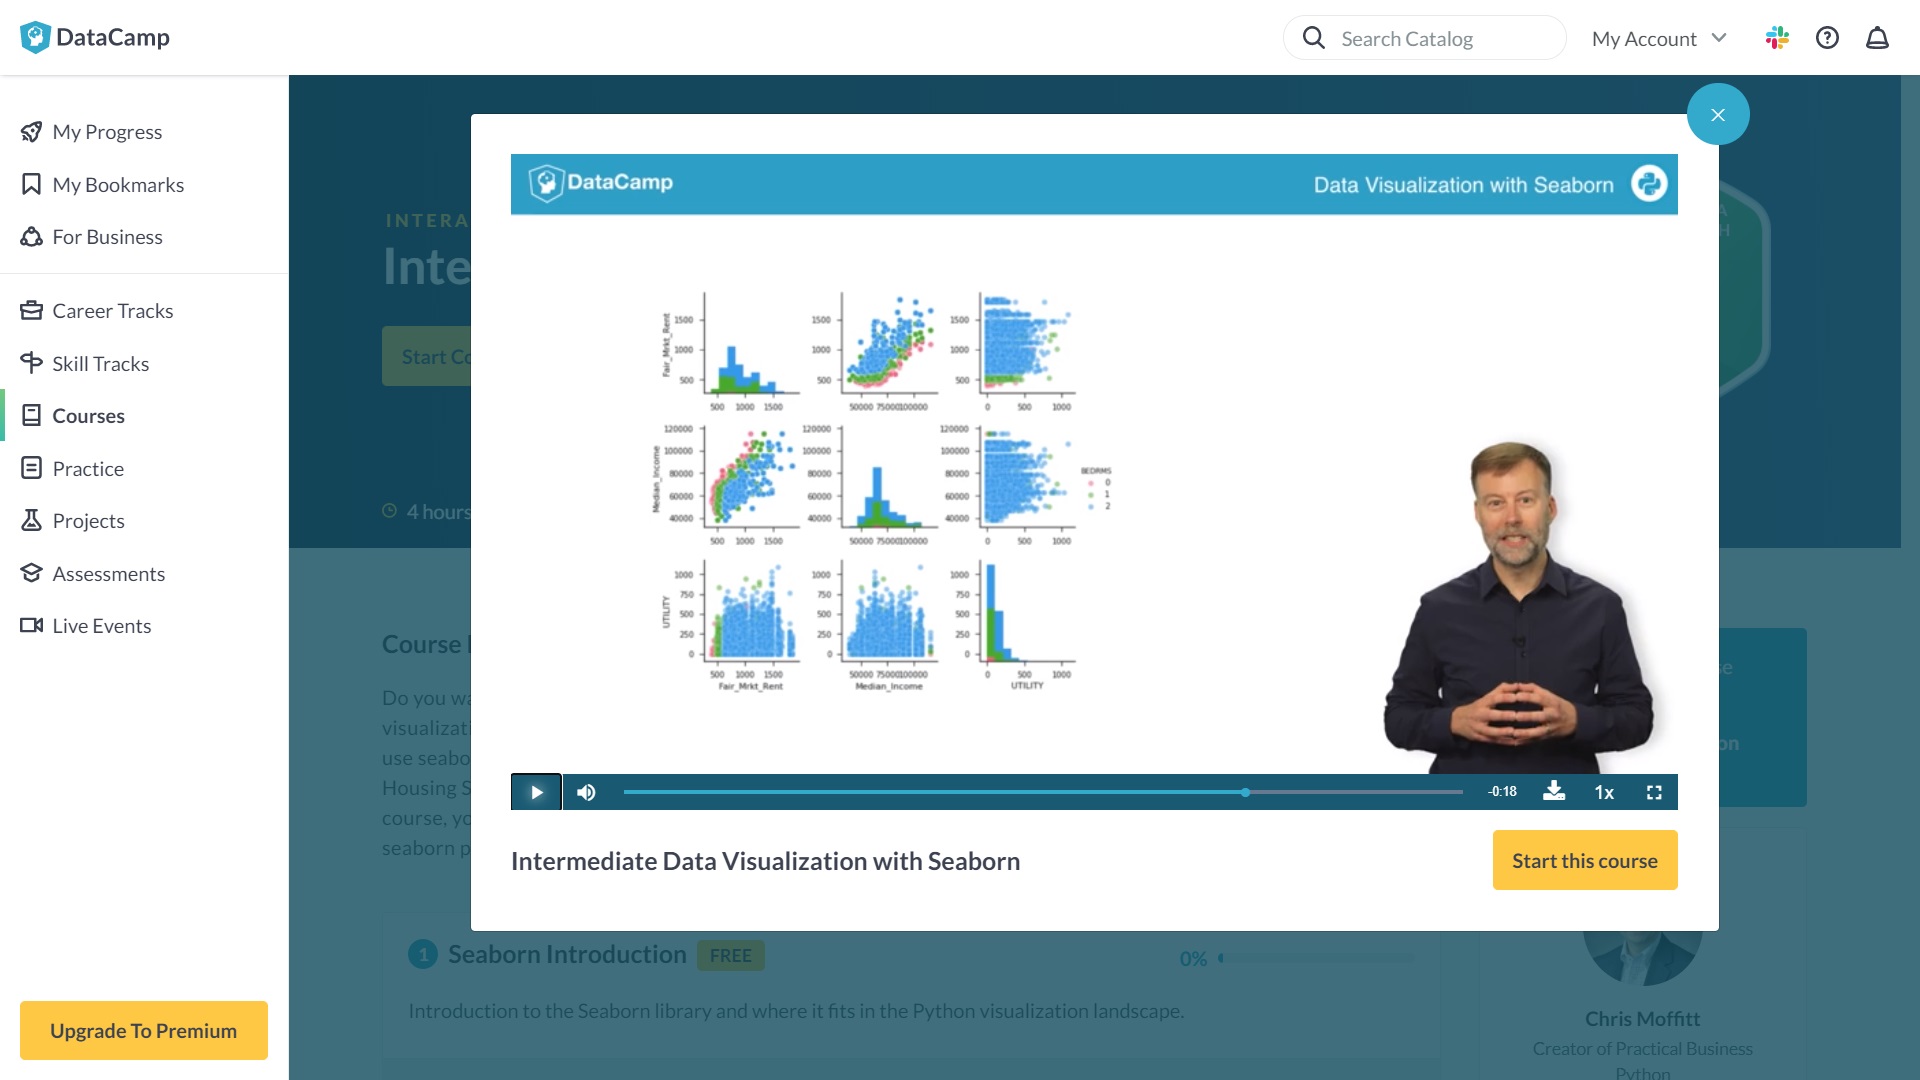This screenshot has width=1920, height=1080.
Task: Click the scatter plot matrix in video
Action: pyautogui.click(x=880, y=490)
